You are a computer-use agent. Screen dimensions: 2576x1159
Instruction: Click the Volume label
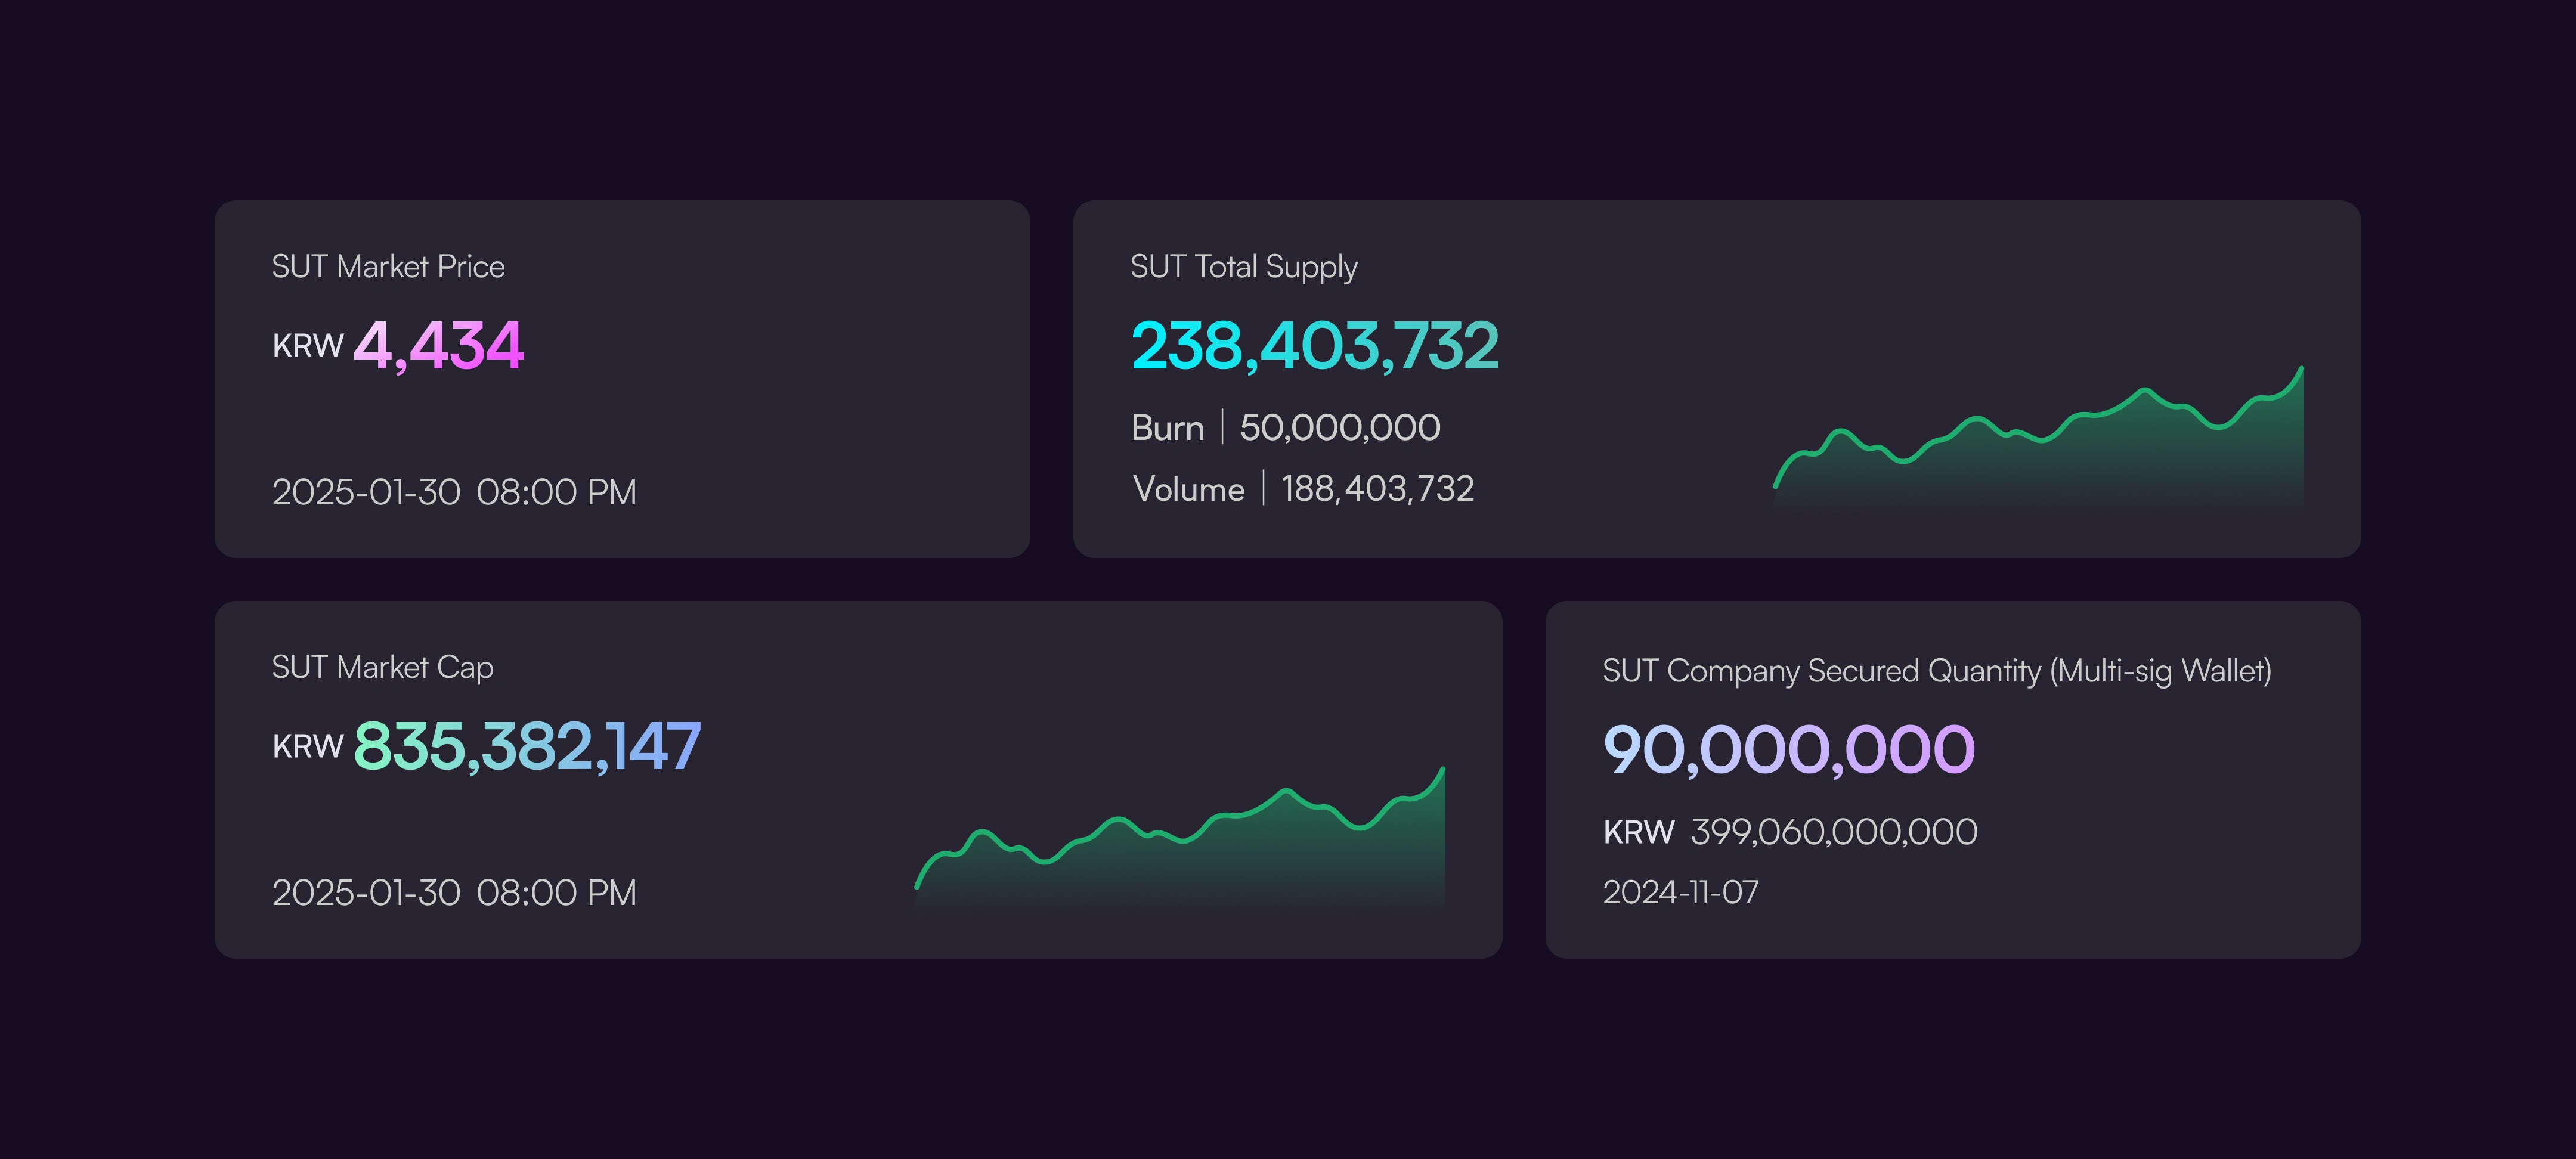(1188, 489)
